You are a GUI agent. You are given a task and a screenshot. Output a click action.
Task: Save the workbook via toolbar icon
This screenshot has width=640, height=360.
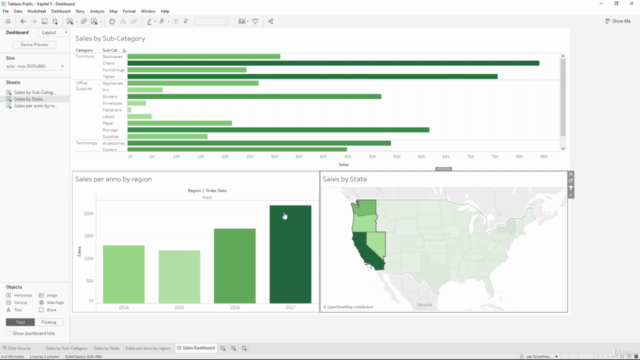click(44, 21)
